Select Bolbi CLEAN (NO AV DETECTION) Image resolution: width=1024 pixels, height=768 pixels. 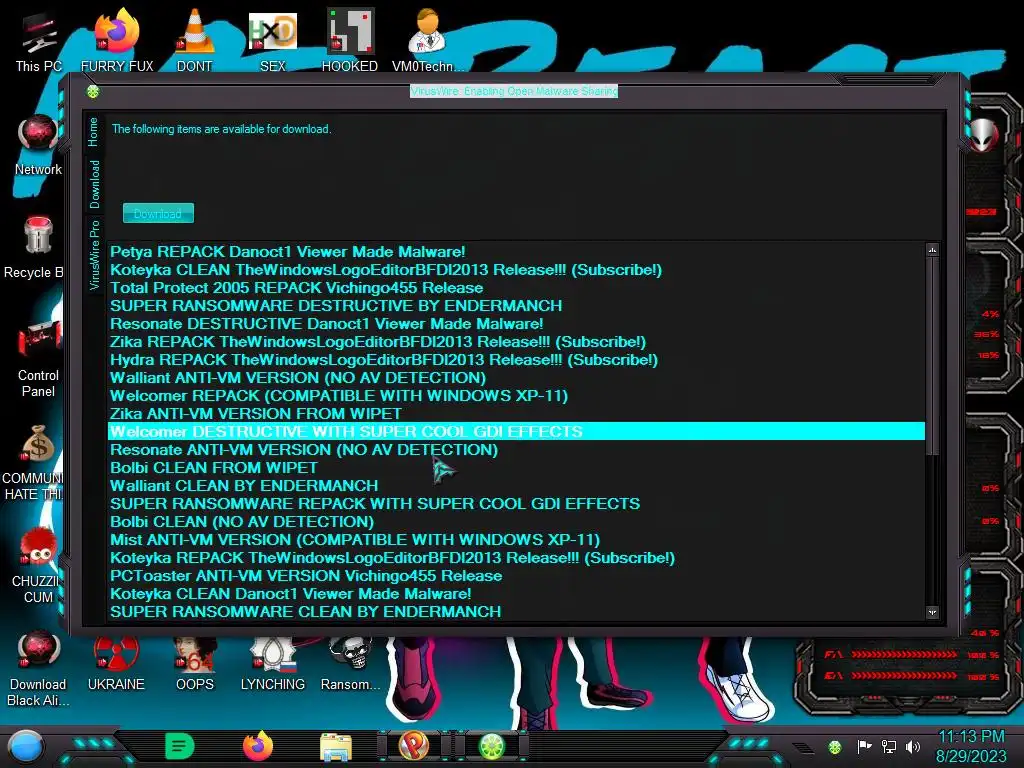coord(516,522)
